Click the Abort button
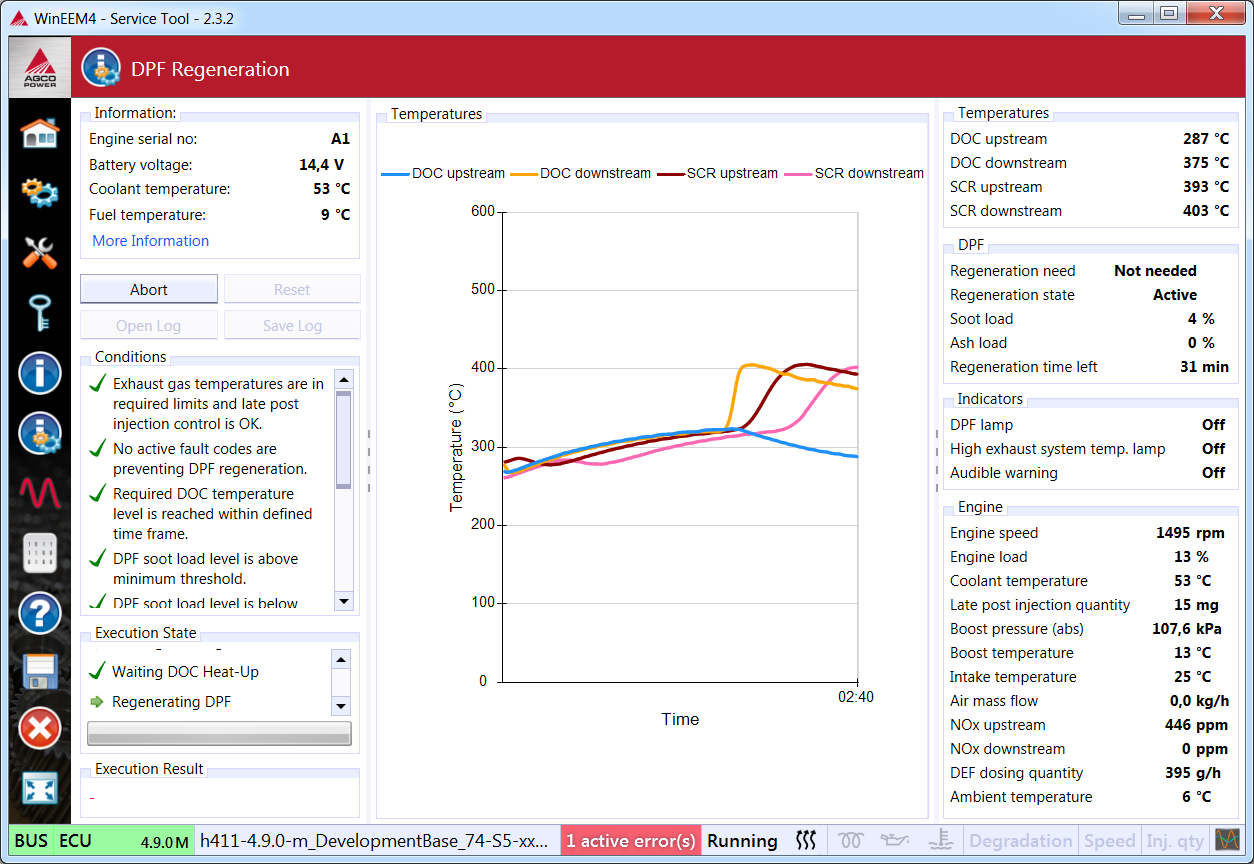This screenshot has width=1254, height=864. click(149, 290)
